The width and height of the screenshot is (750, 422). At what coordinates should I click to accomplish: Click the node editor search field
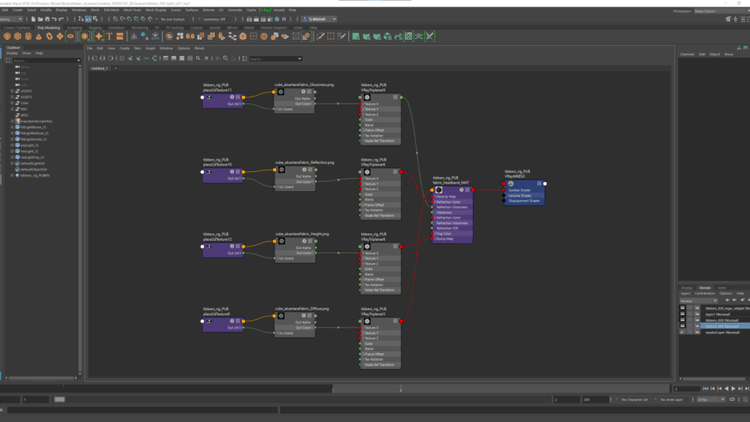[x=276, y=59]
